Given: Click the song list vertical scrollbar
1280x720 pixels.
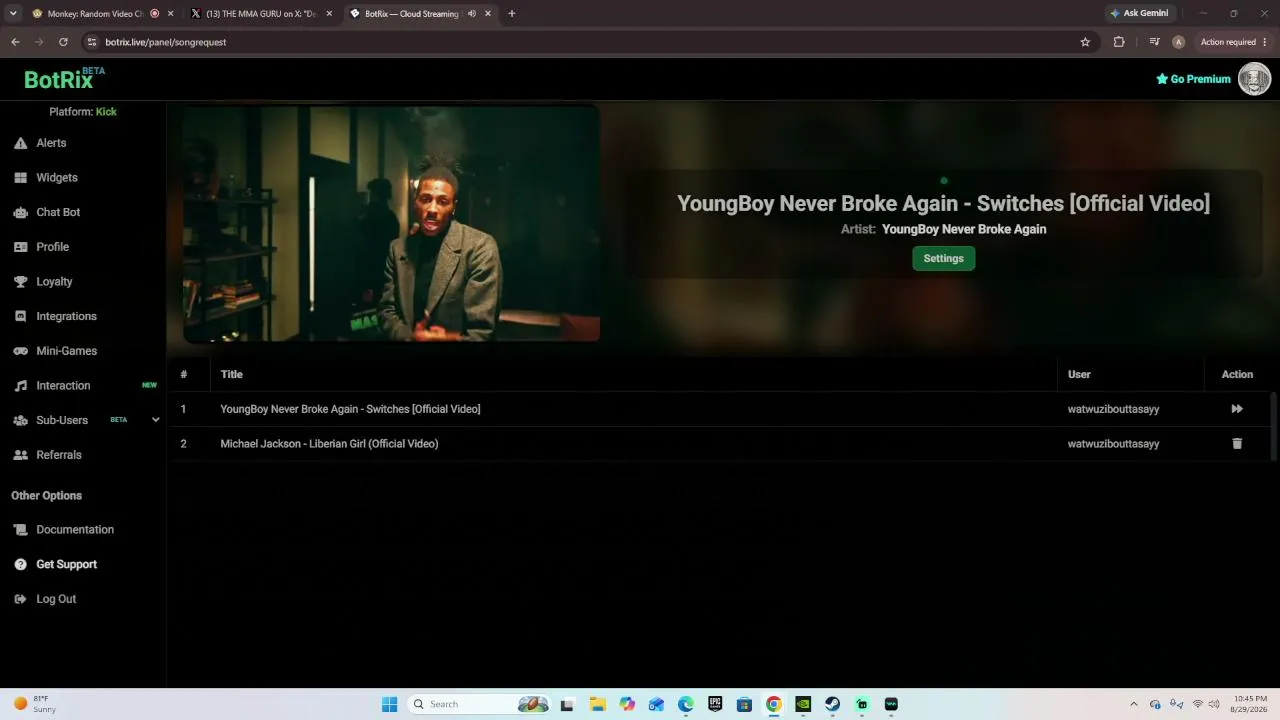Looking at the screenshot, I should (x=1274, y=425).
